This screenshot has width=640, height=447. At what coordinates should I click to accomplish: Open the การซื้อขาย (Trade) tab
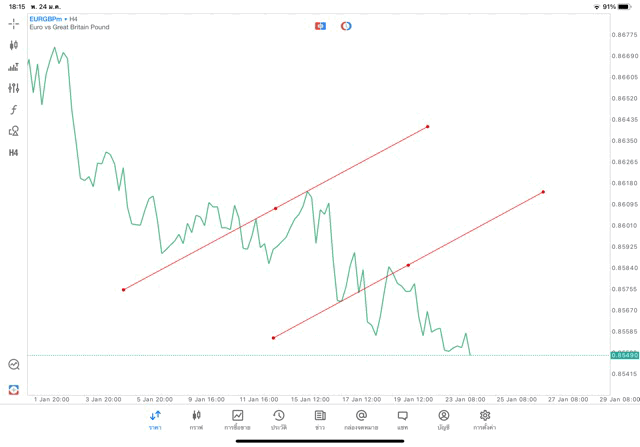click(238, 419)
